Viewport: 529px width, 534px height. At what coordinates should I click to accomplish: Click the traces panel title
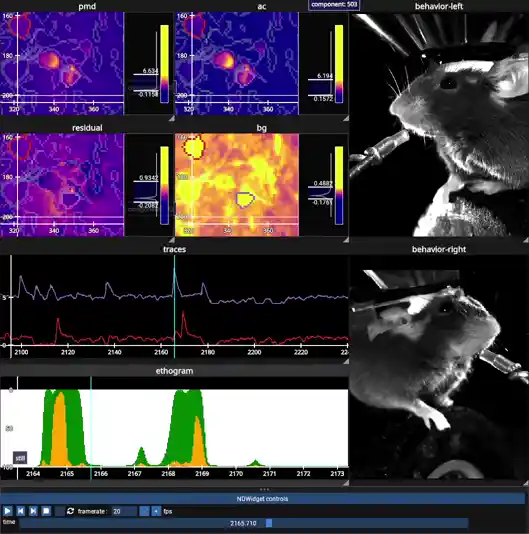pos(174,249)
